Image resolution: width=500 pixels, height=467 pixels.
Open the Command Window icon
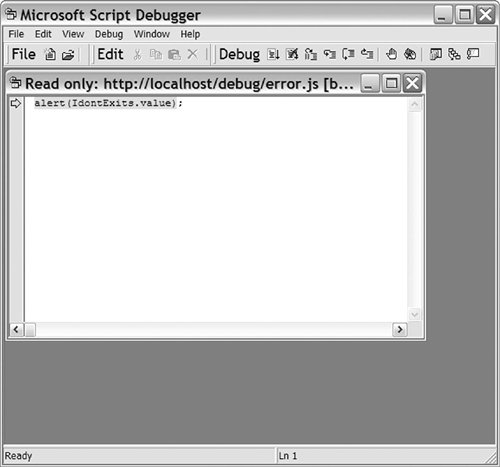(x=473, y=54)
